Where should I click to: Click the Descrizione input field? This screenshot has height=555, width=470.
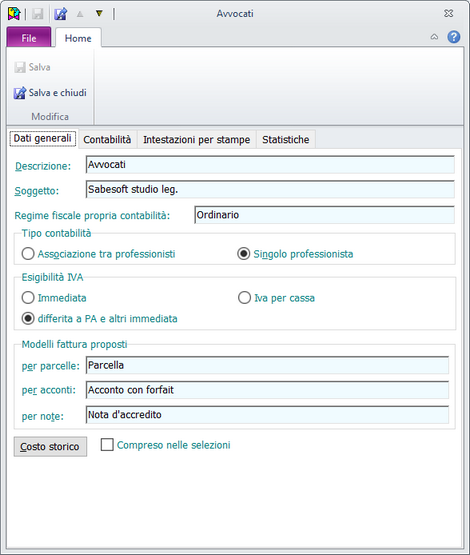coord(270,165)
